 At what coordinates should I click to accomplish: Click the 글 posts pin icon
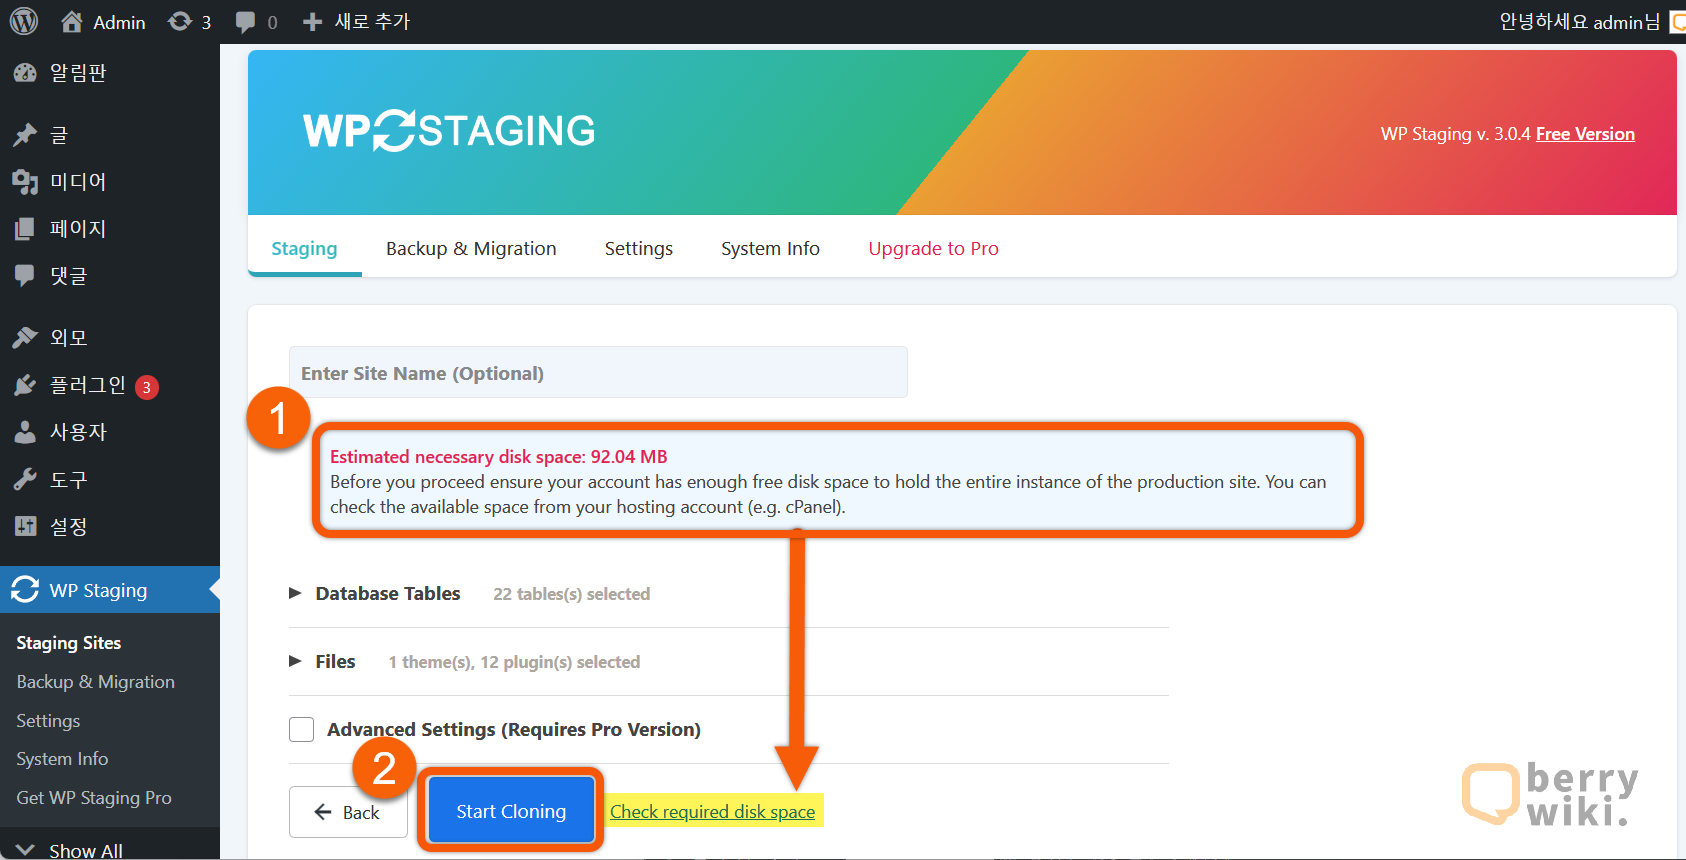tap(25, 135)
